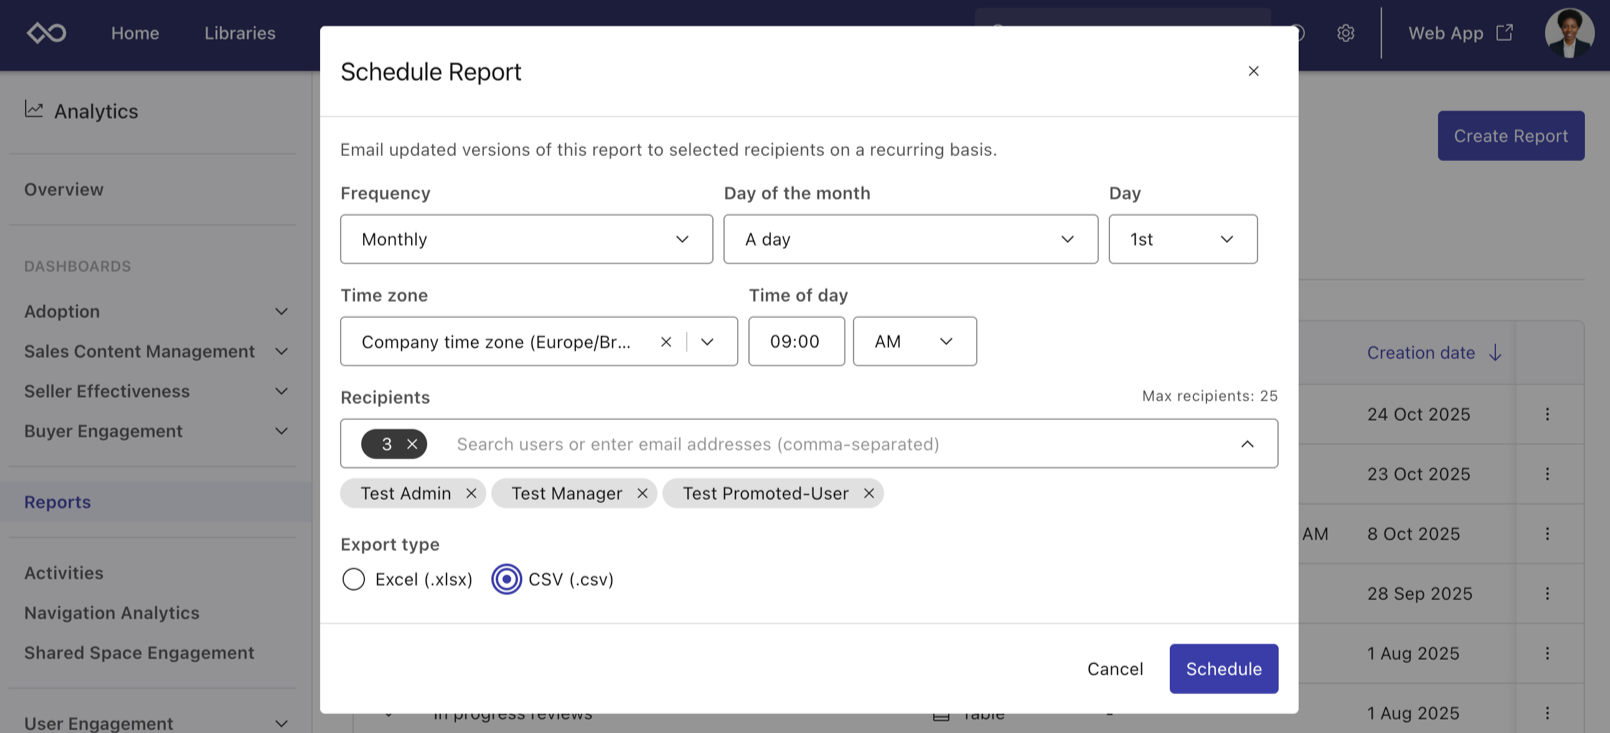
Task: Click the Create Report button
Action: [1511, 136]
